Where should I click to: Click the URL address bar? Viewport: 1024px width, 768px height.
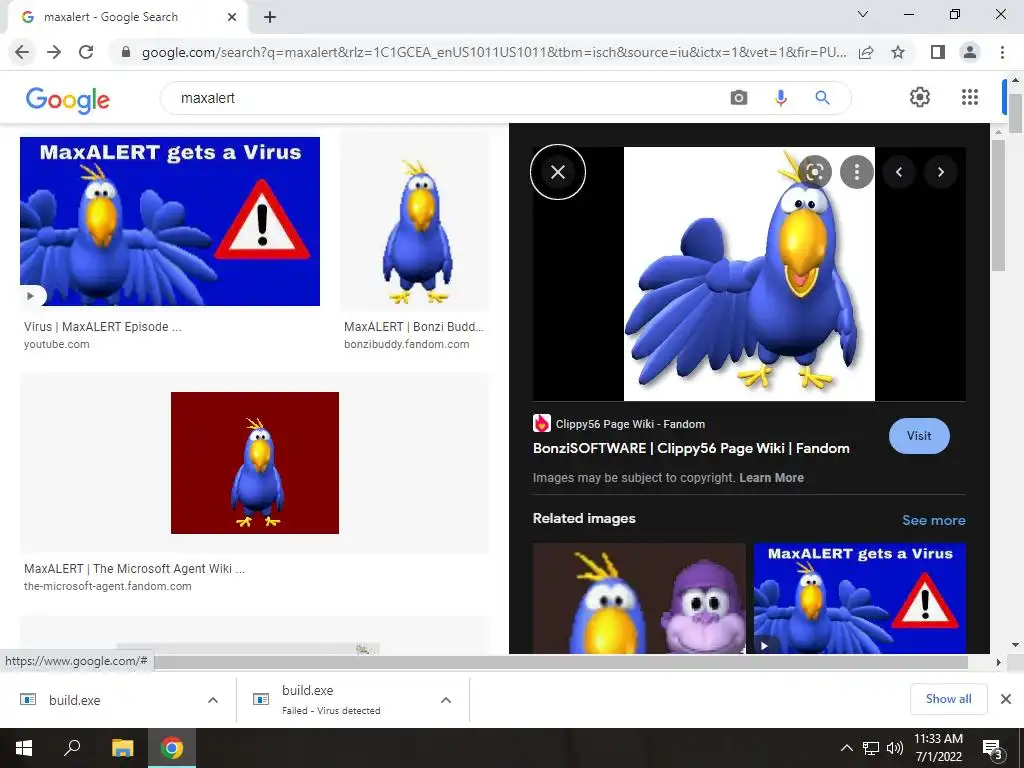click(493, 52)
